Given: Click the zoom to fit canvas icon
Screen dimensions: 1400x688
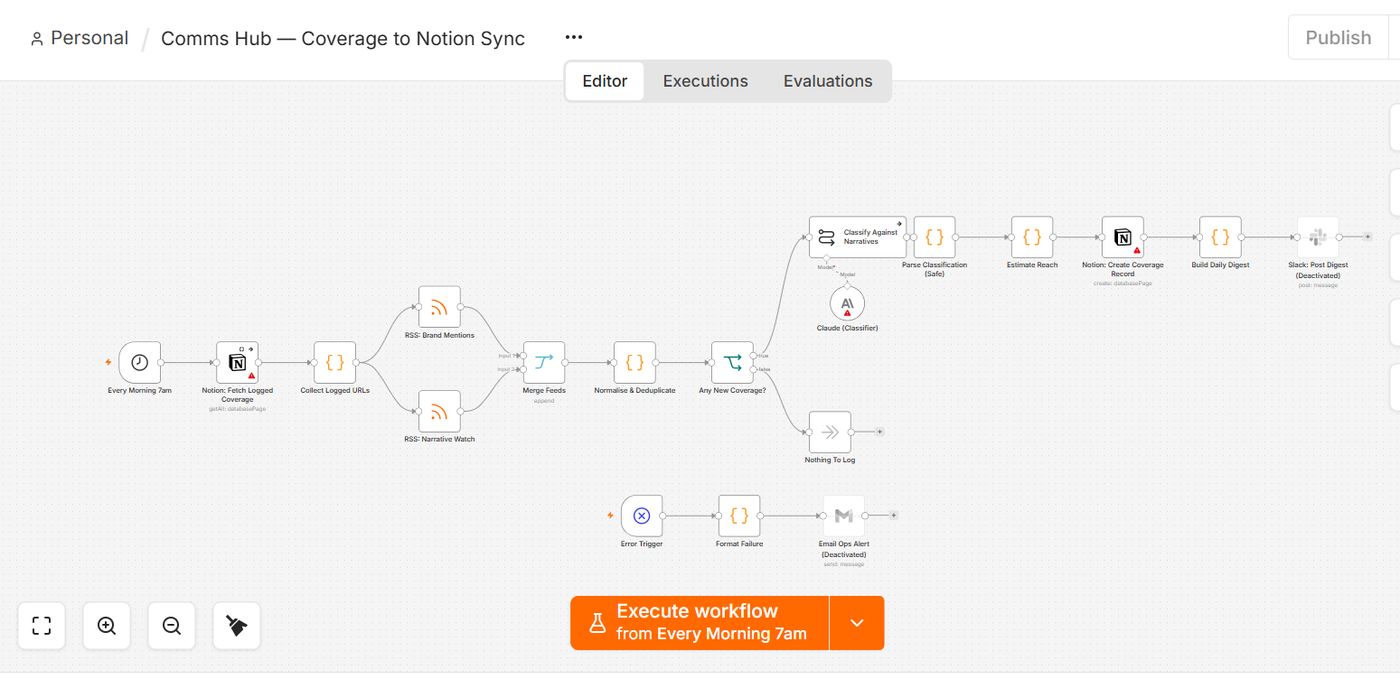Looking at the screenshot, I should click(x=41, y=626).
